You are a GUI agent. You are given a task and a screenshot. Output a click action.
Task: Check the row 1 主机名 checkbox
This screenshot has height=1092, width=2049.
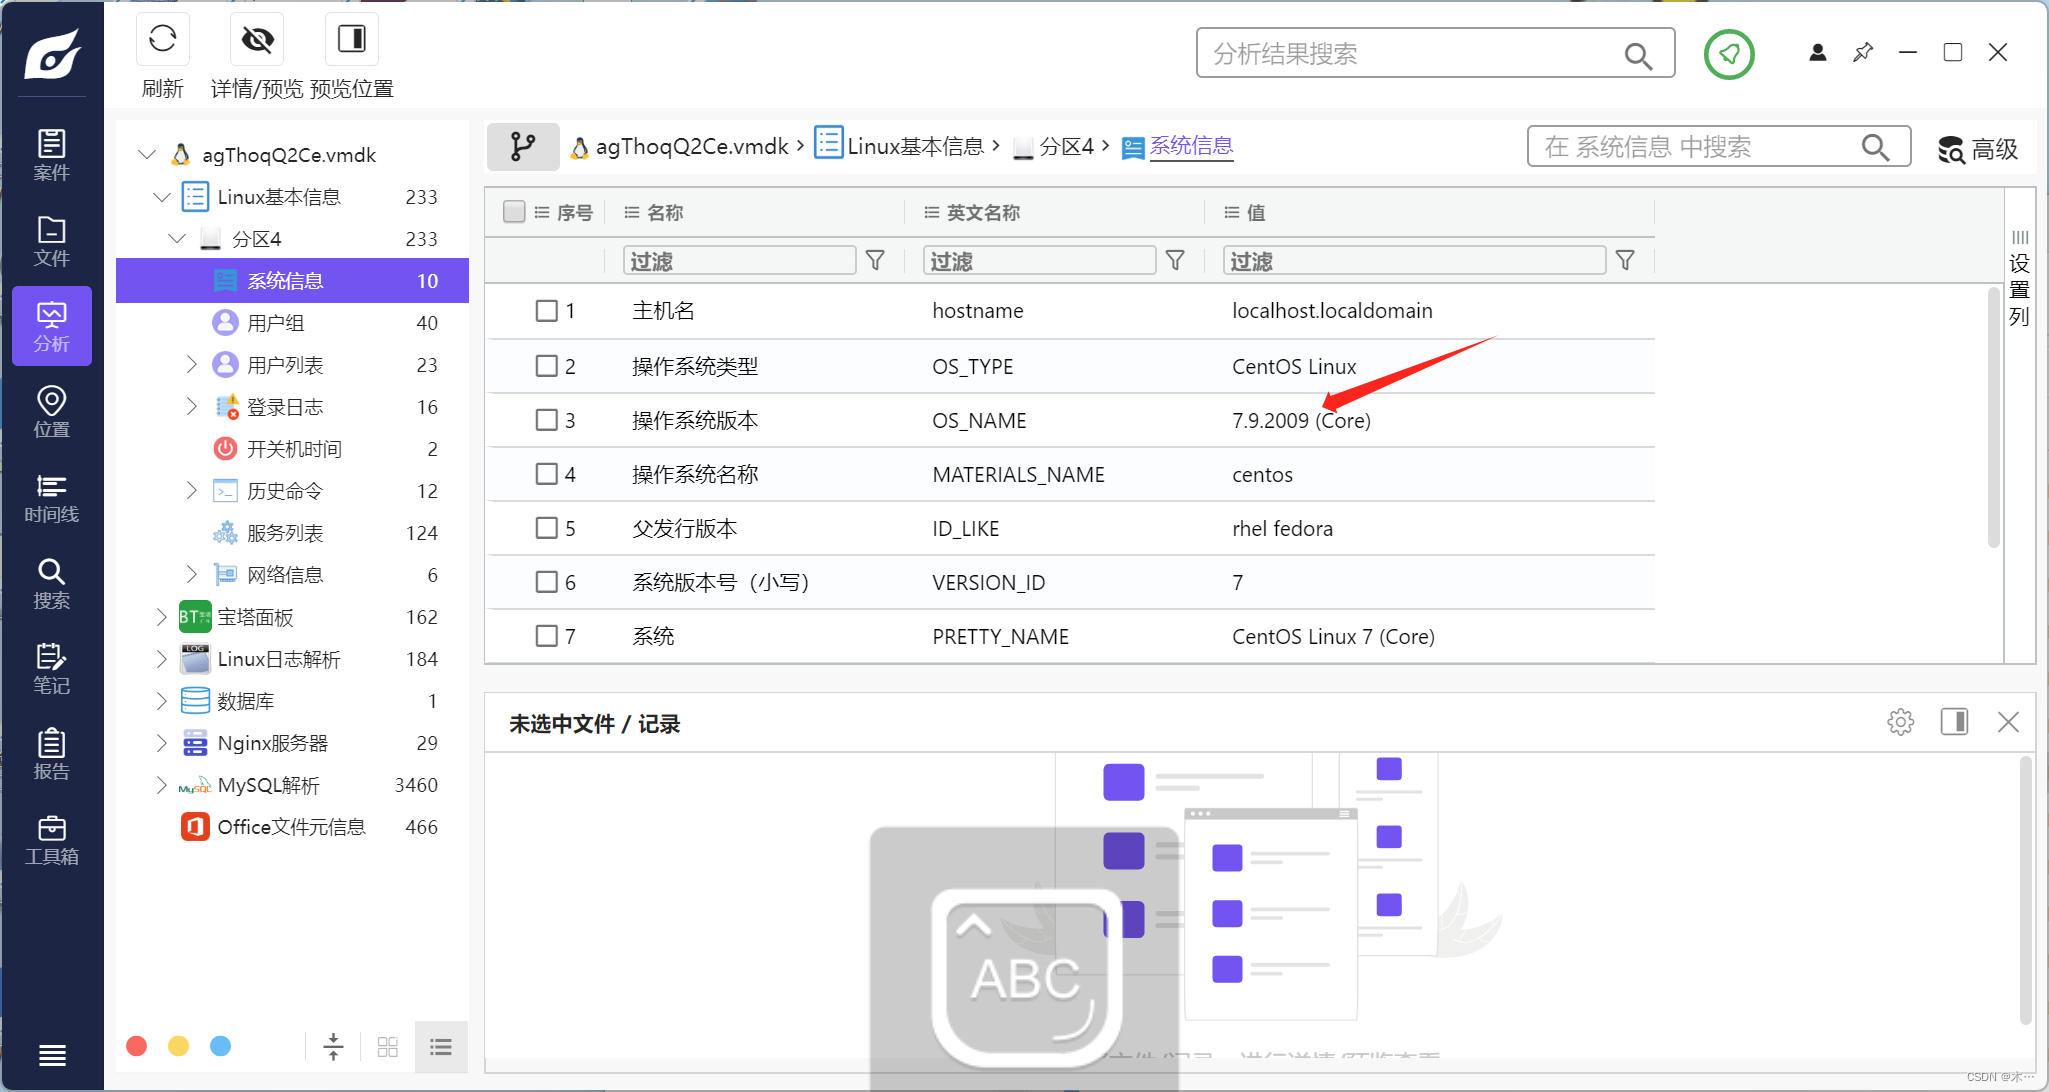546,311
